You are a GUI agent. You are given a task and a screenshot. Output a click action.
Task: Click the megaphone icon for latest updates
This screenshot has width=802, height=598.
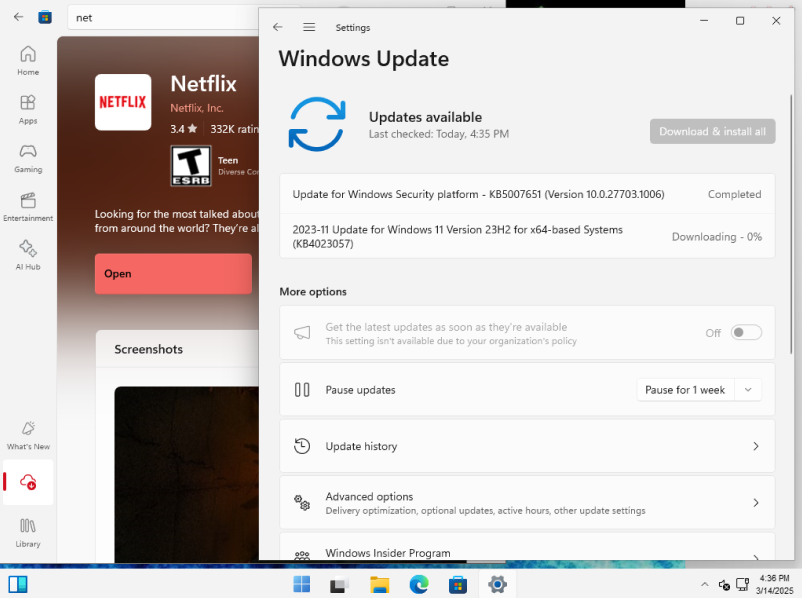click(x=302, y=333)
